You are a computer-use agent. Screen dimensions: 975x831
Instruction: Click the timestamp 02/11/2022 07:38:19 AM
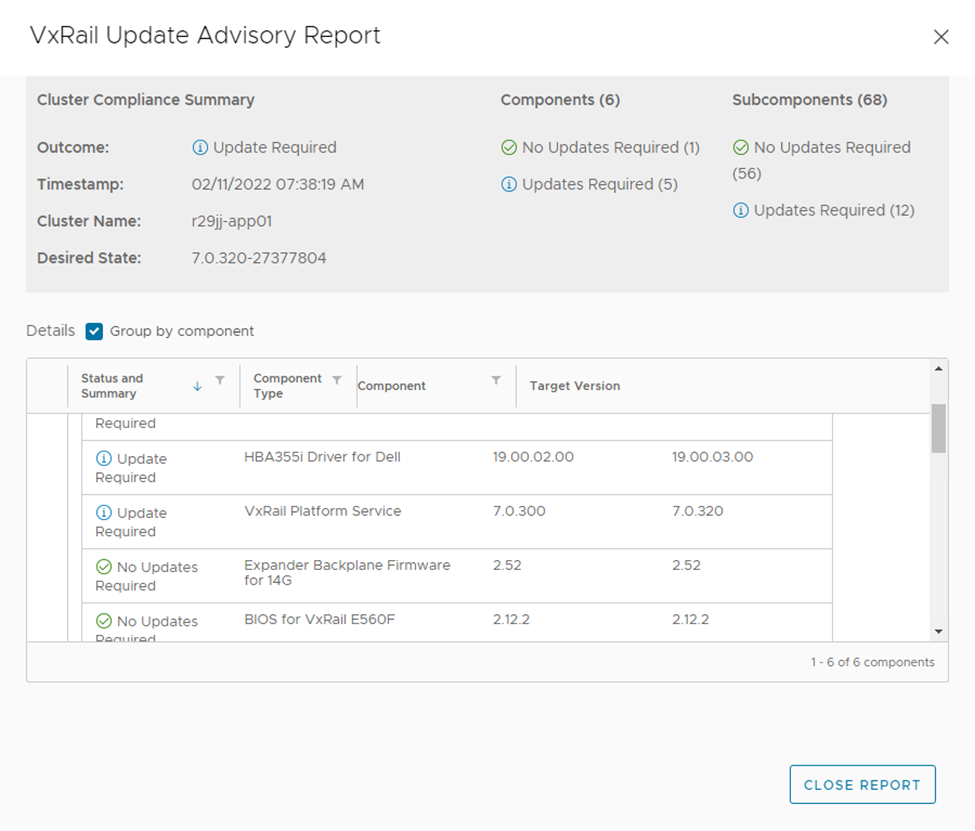[x=278, y=184]
